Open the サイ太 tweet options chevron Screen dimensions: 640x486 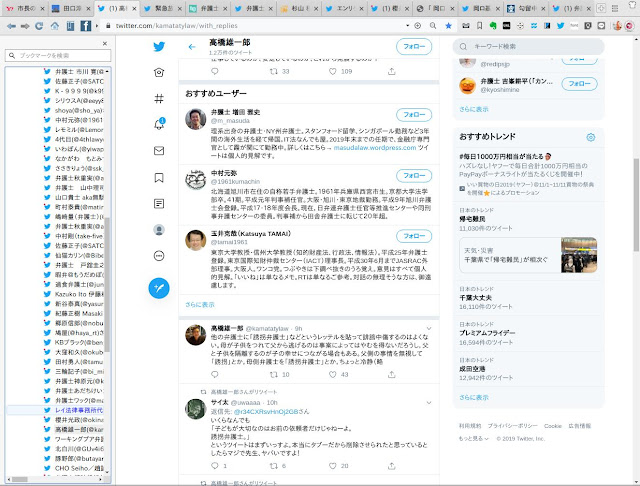point(429,403)
